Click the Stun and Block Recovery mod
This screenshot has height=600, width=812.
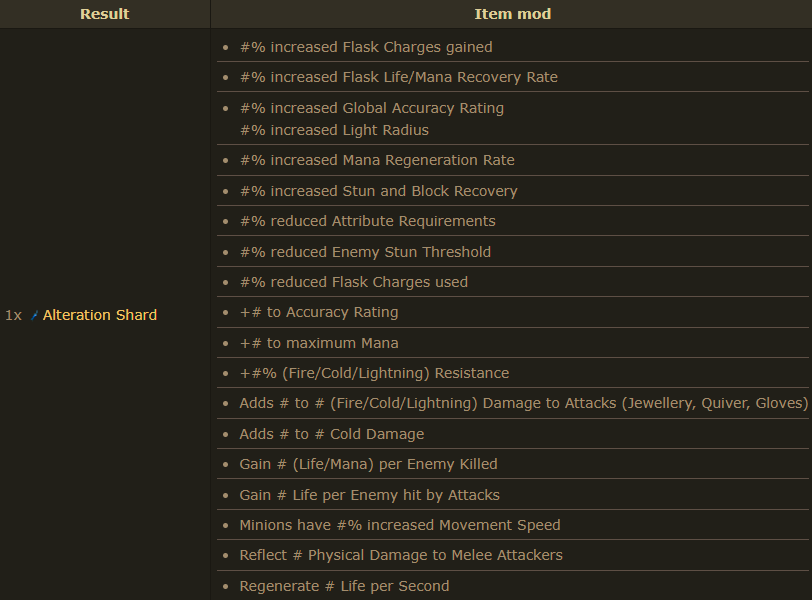click(x=378, y=191)
